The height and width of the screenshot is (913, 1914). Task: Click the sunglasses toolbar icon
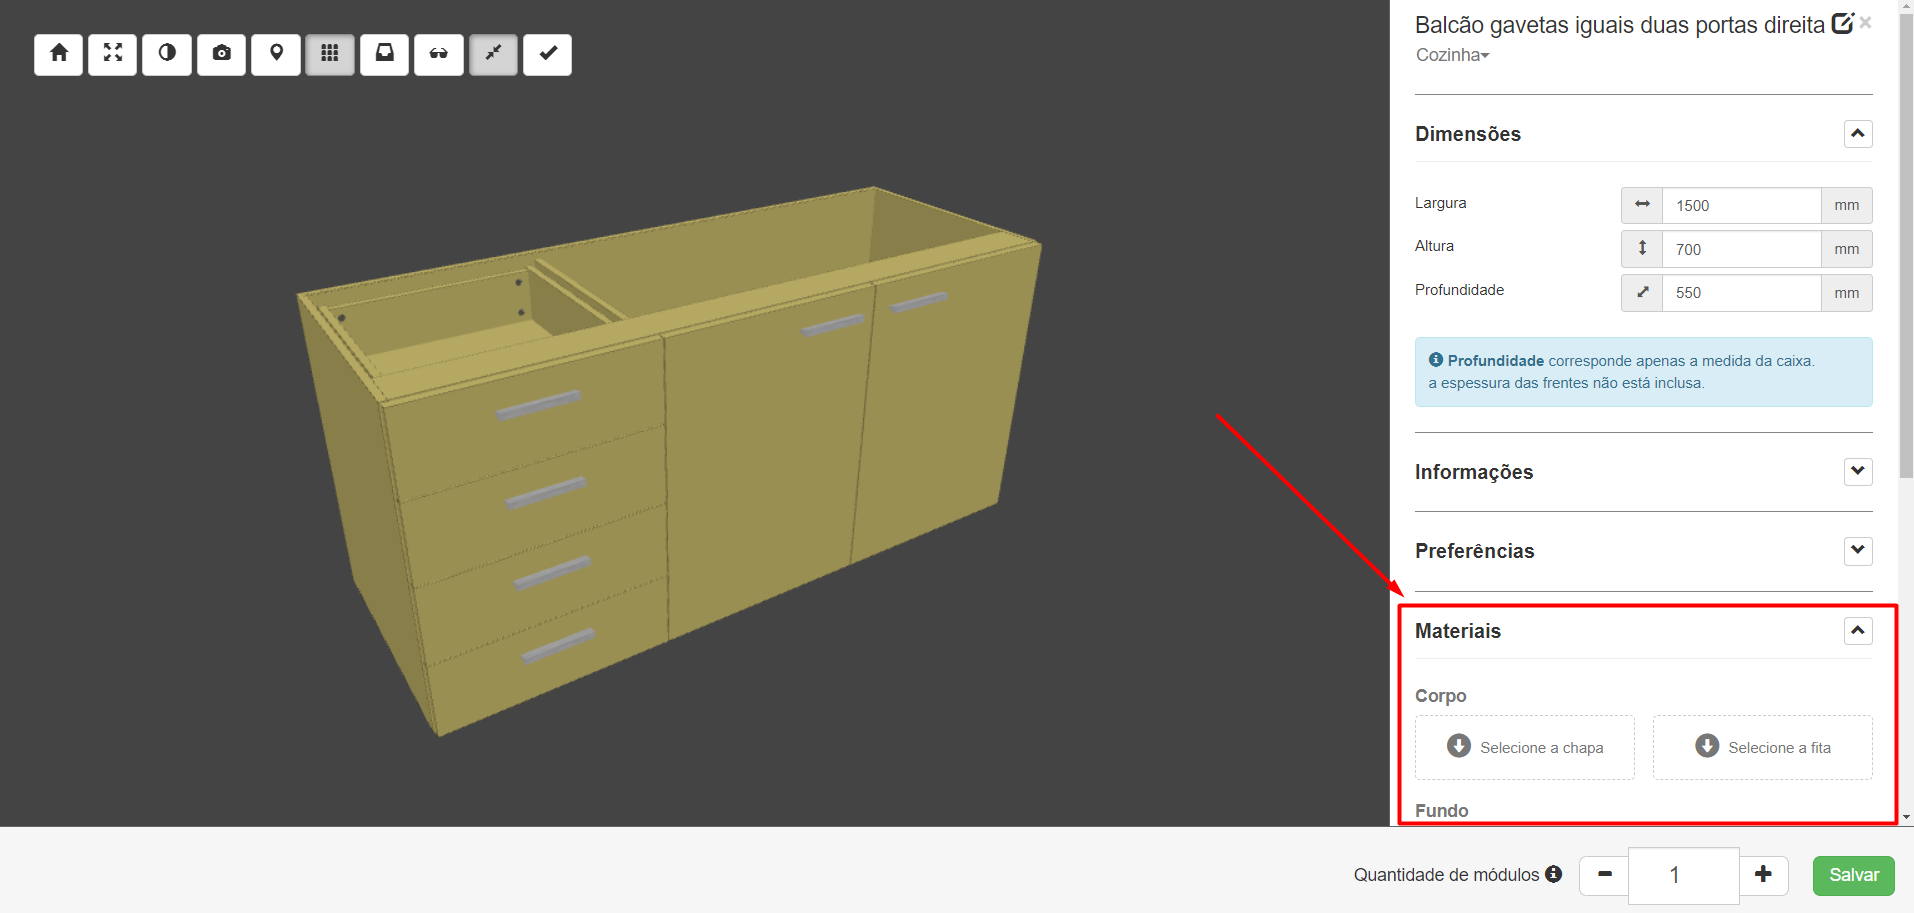pyautogui.click(x=439, y=54)
